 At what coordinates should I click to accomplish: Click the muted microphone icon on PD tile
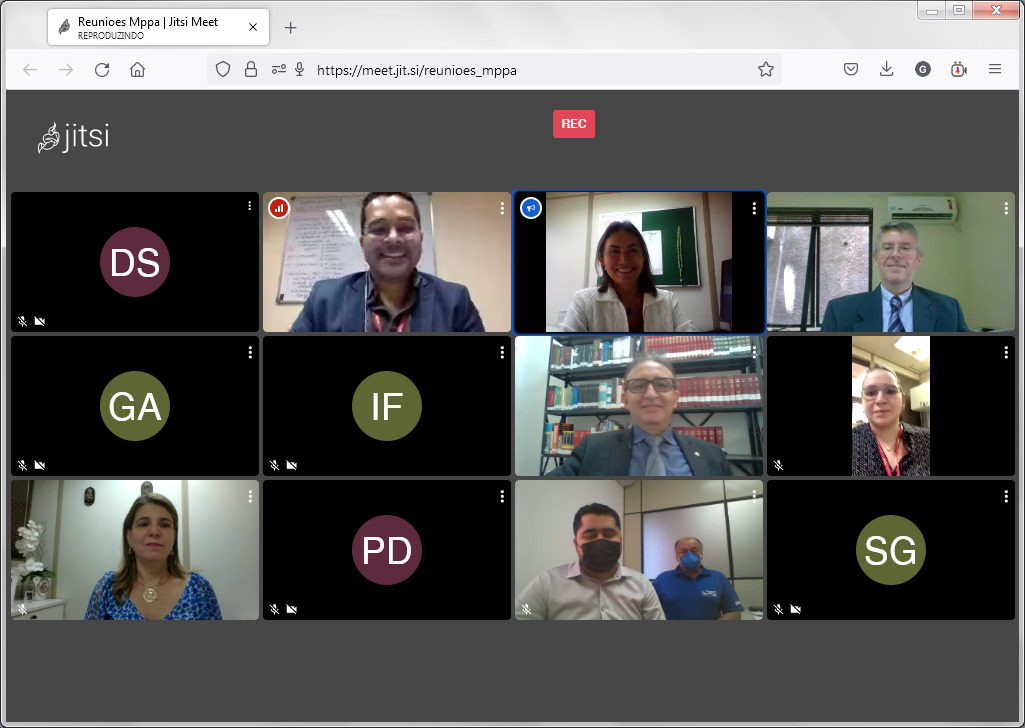pyautogui.click(x=275, y=609)
